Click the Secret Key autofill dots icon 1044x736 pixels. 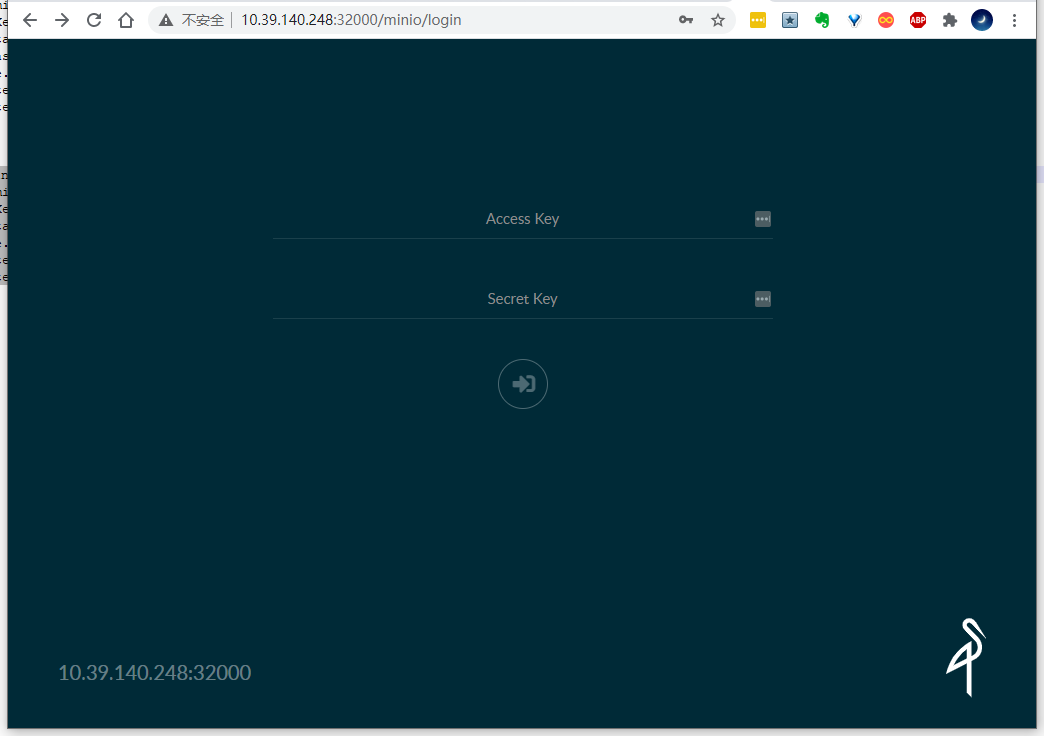click(x=762, y=299)
